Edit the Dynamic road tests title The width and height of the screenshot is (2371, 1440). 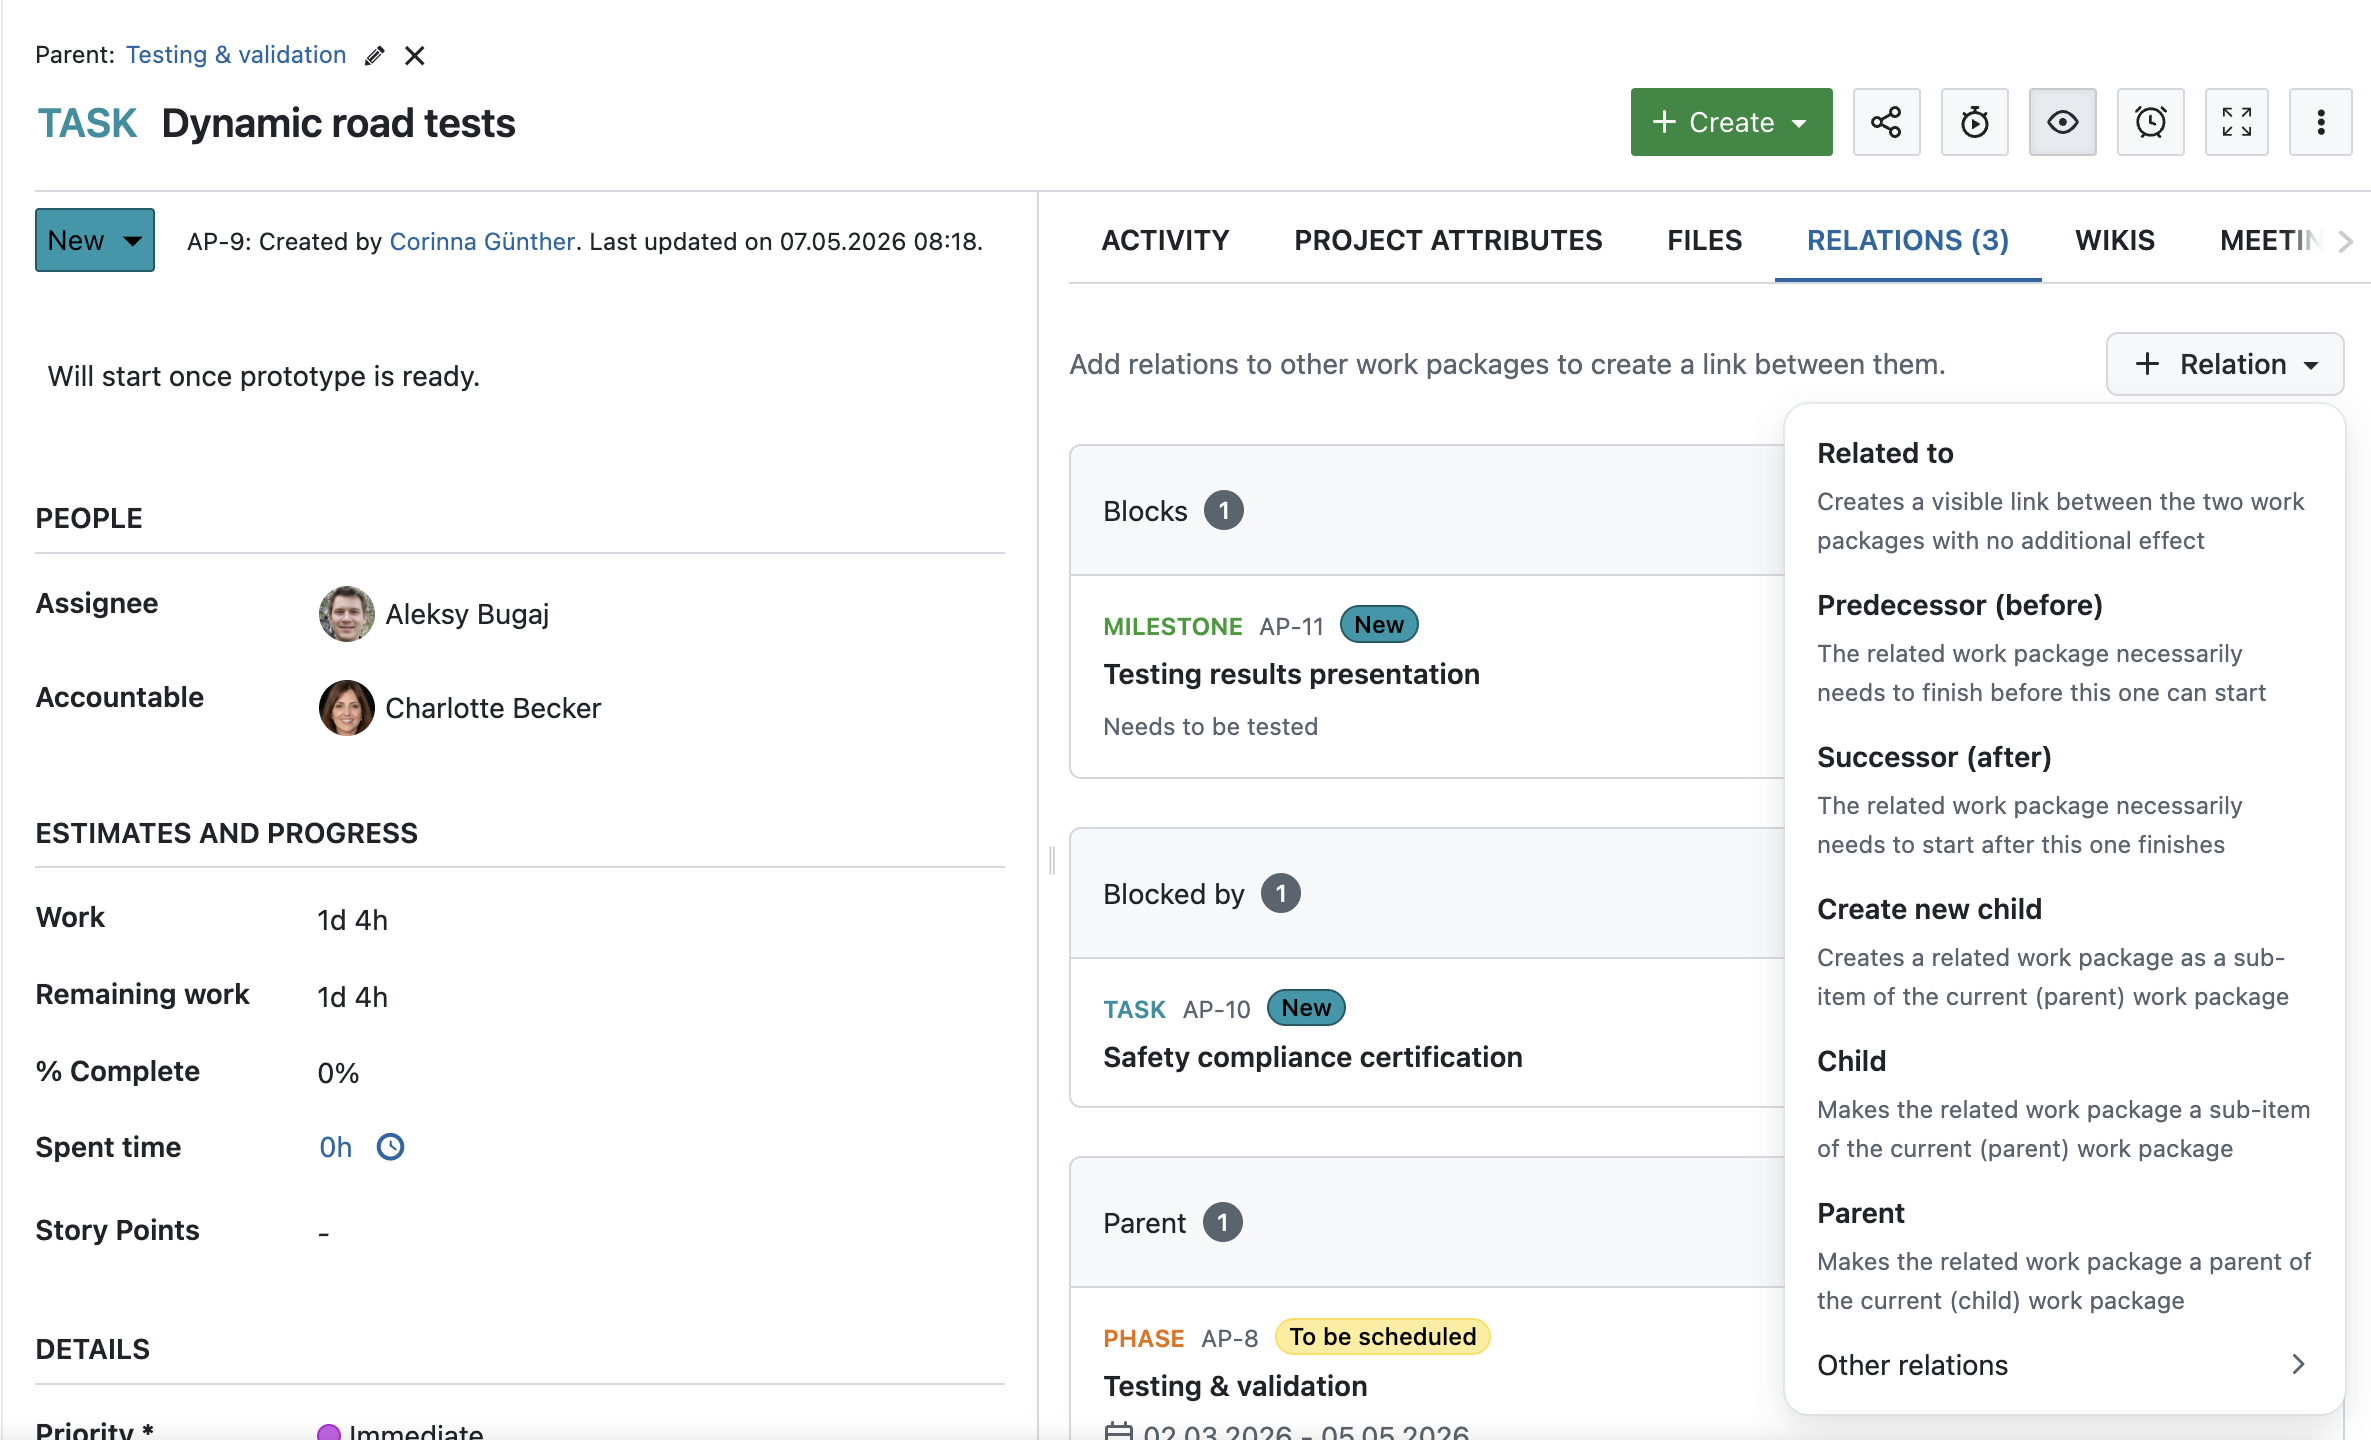click(x=338, y=123)
